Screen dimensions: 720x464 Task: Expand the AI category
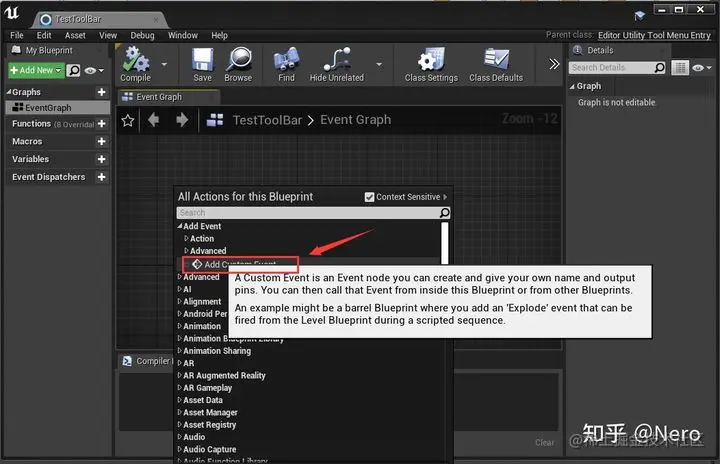coord(180,289)
